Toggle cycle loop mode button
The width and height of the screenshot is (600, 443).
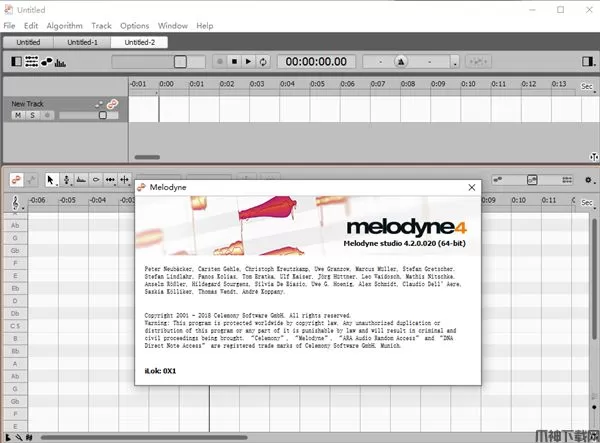pos(263,62)
